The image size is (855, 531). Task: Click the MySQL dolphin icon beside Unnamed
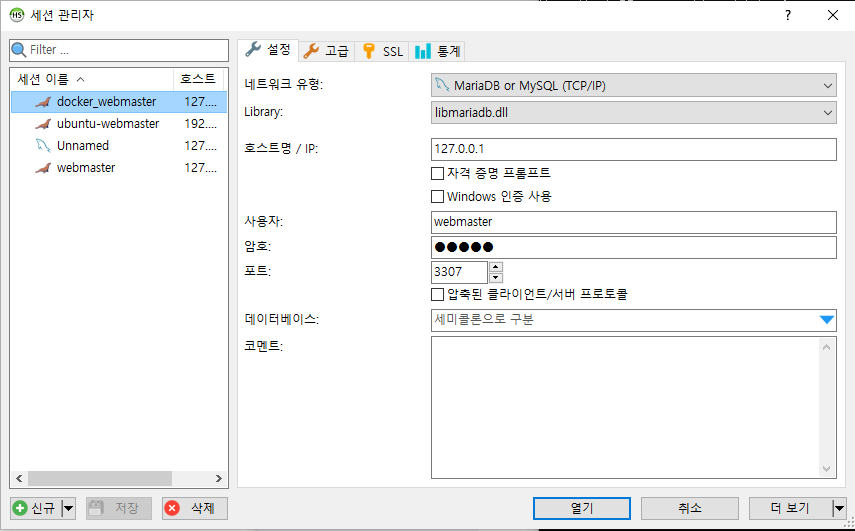point(43,146)
